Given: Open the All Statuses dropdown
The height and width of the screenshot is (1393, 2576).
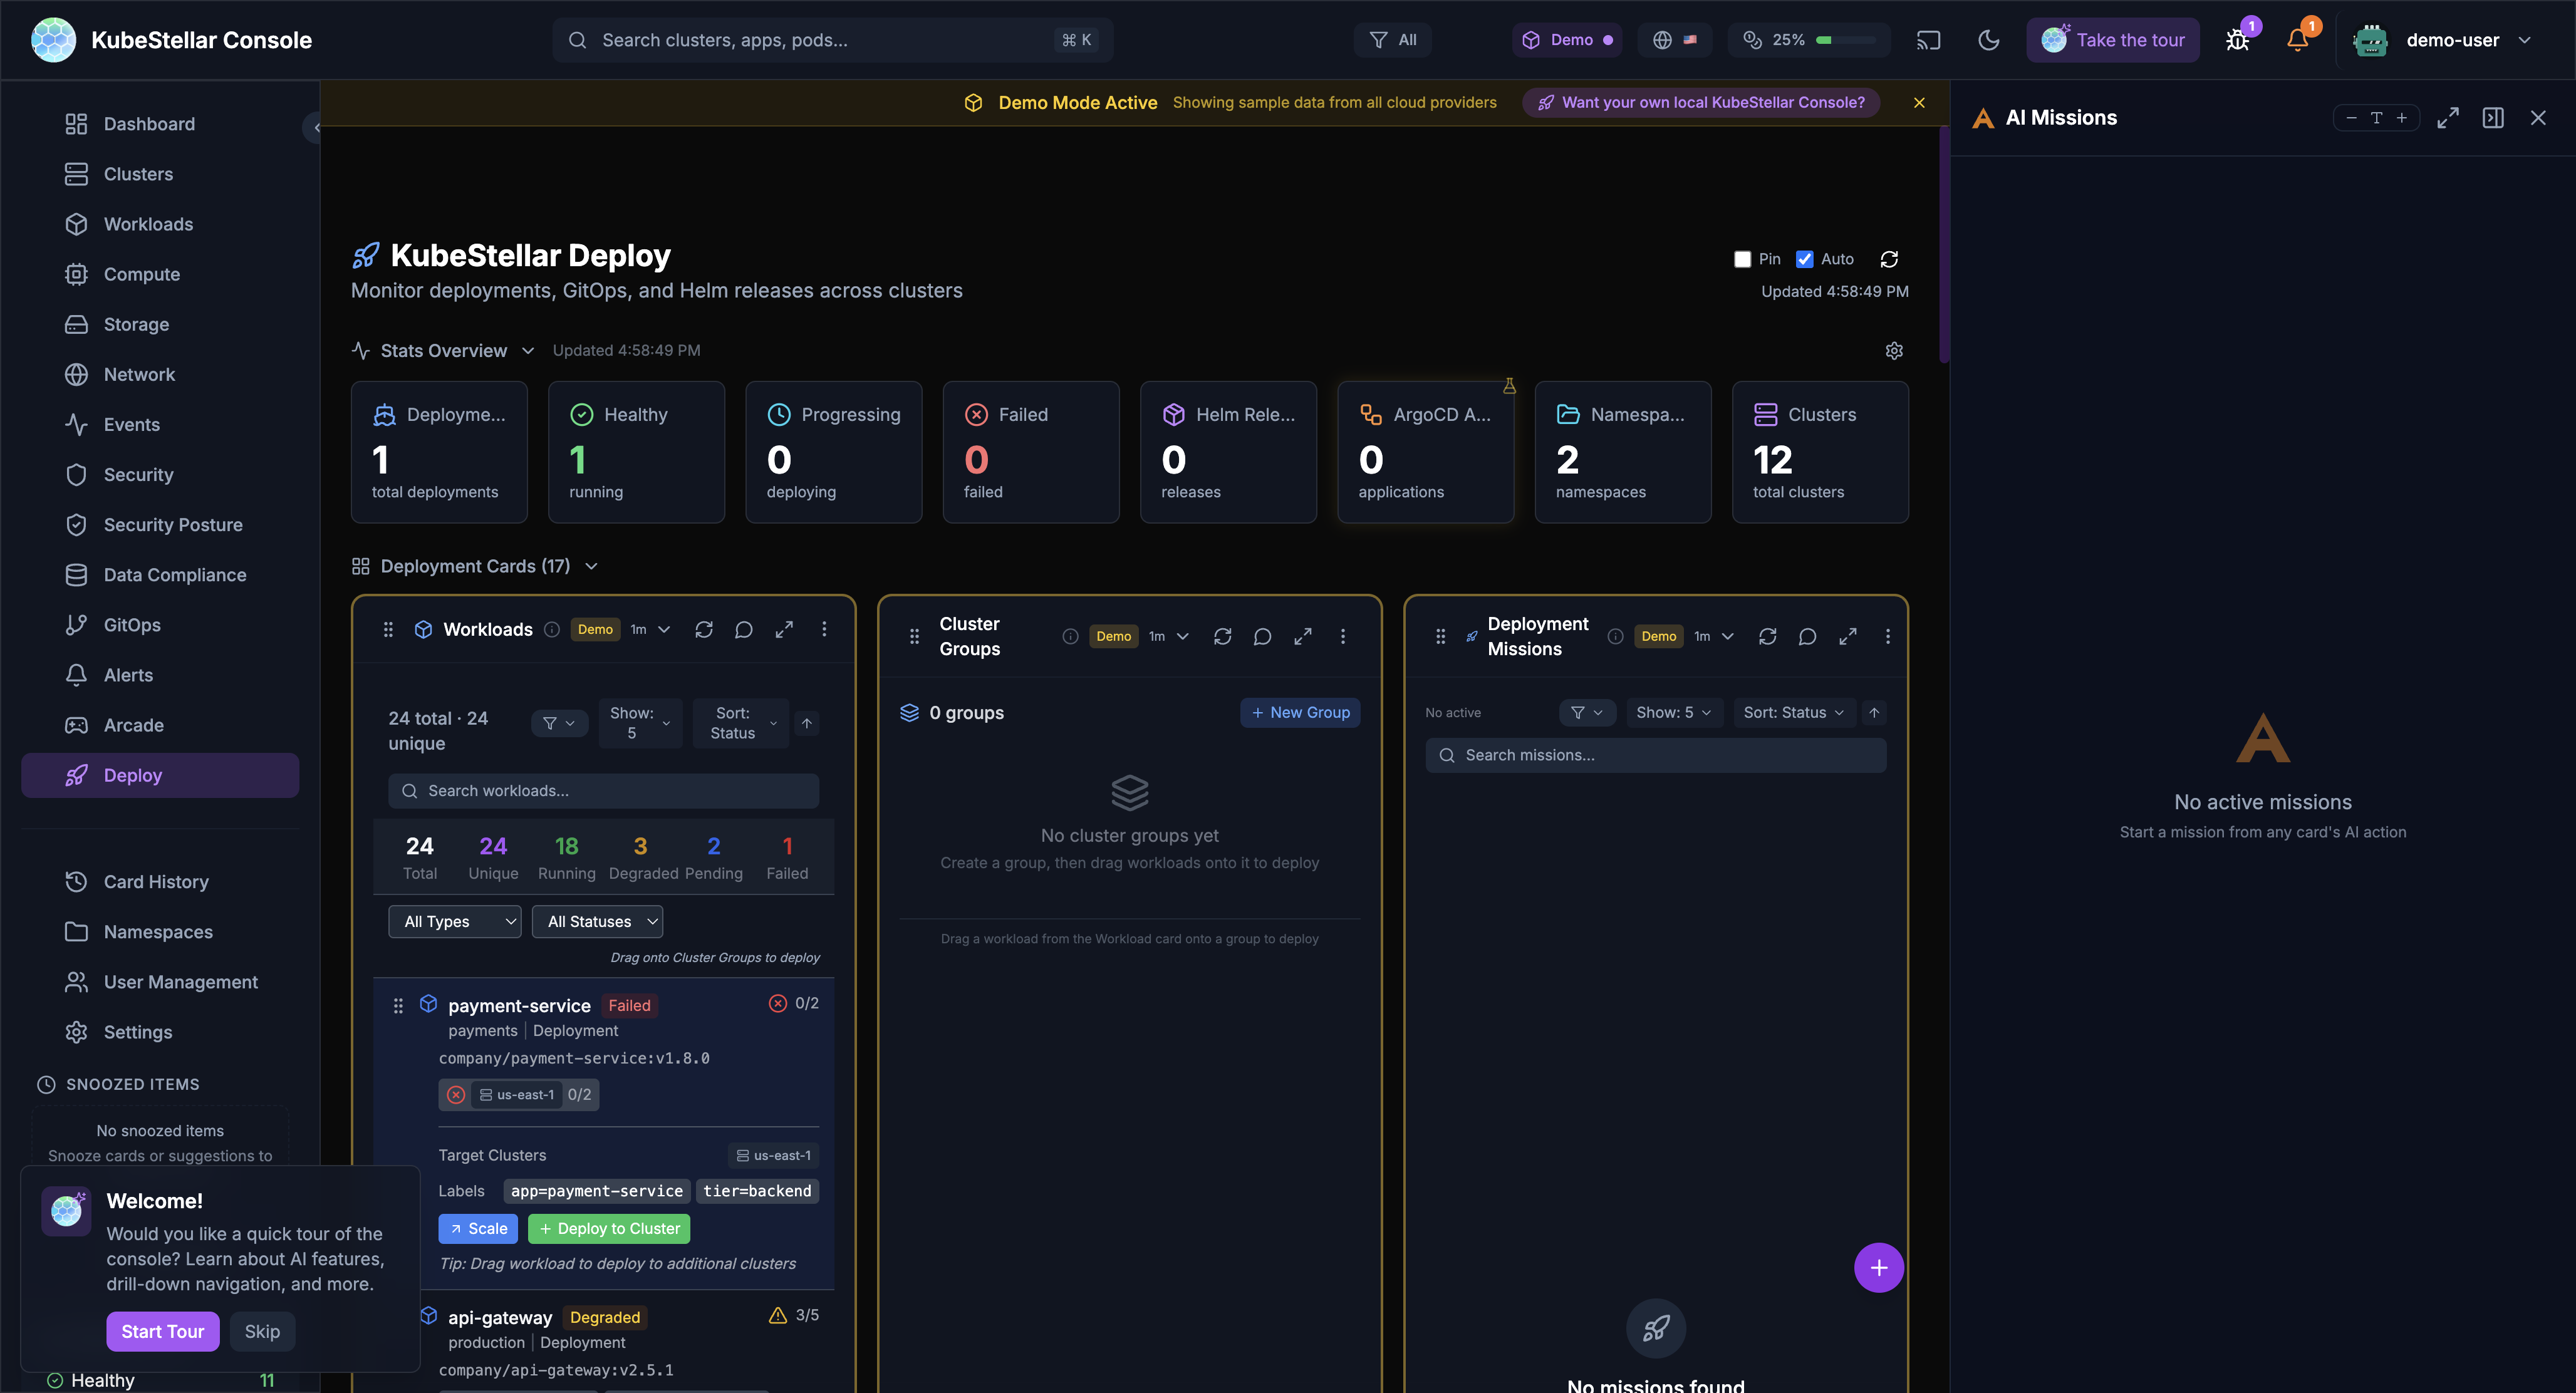Looking at the screenshot, I should [x=597, y=921].
